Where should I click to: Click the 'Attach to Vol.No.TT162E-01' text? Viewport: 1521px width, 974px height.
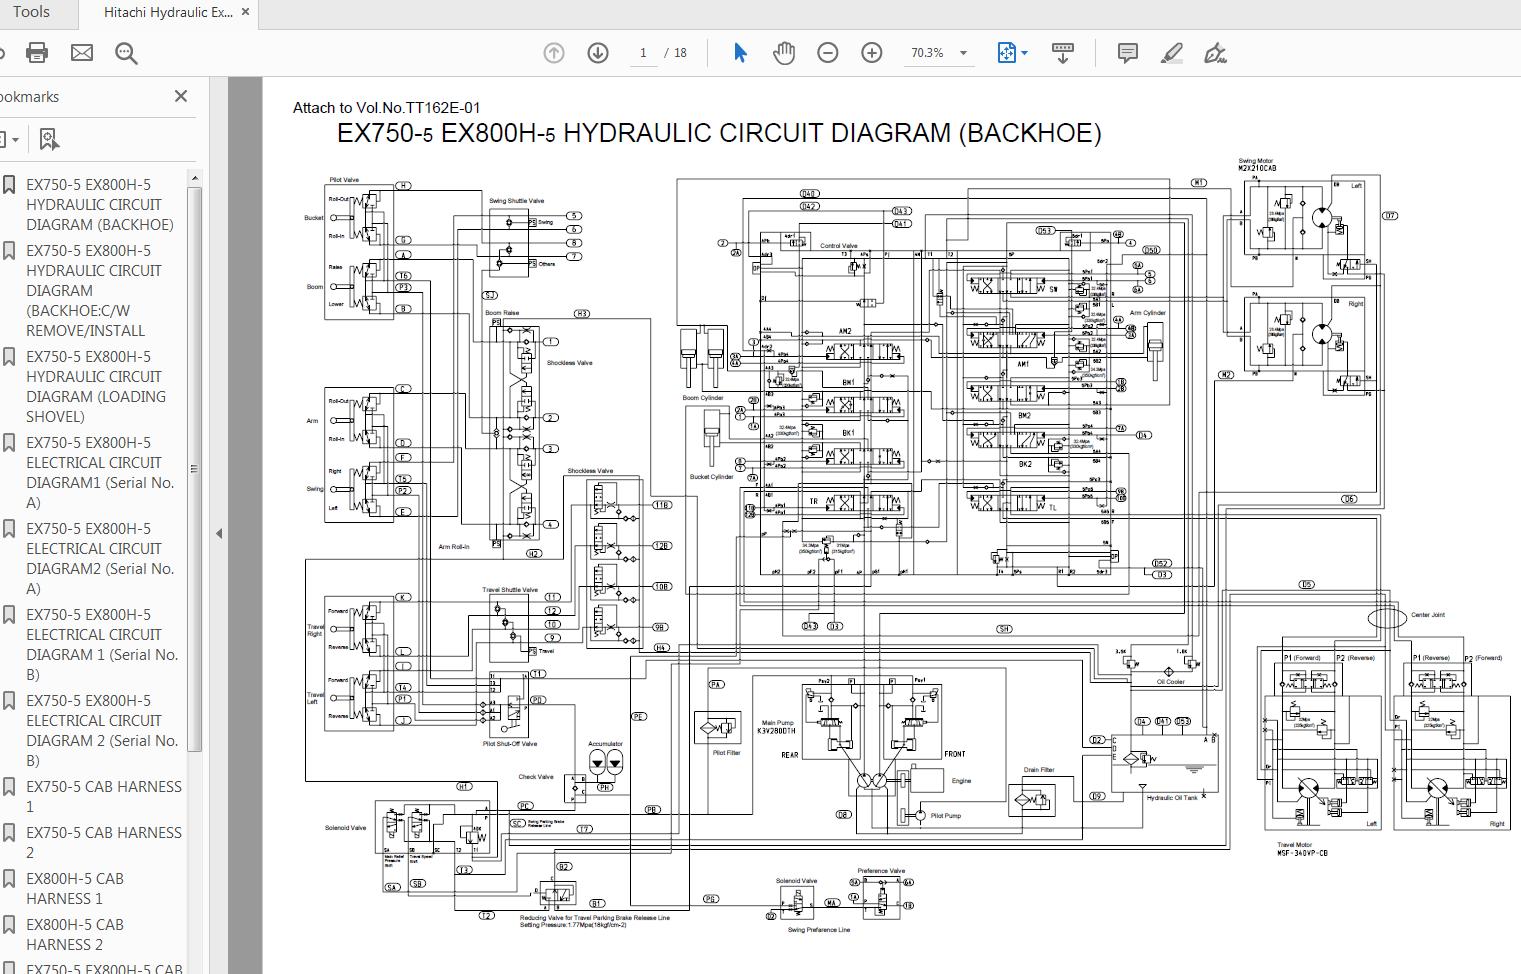tap(386, 108)
